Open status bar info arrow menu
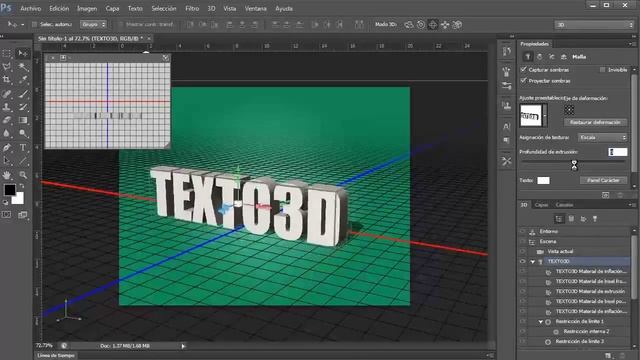This screenshot has height=360, width=640. click(183, 346)
